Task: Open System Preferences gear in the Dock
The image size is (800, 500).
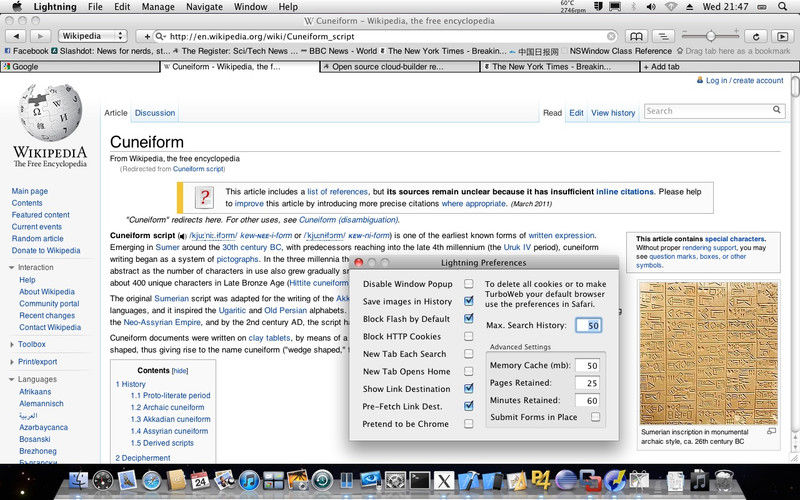Action: (395, 481)
